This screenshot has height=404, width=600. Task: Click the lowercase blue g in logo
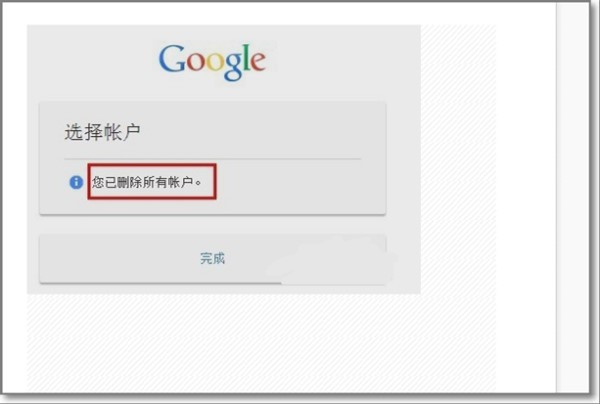click(234, 67)
